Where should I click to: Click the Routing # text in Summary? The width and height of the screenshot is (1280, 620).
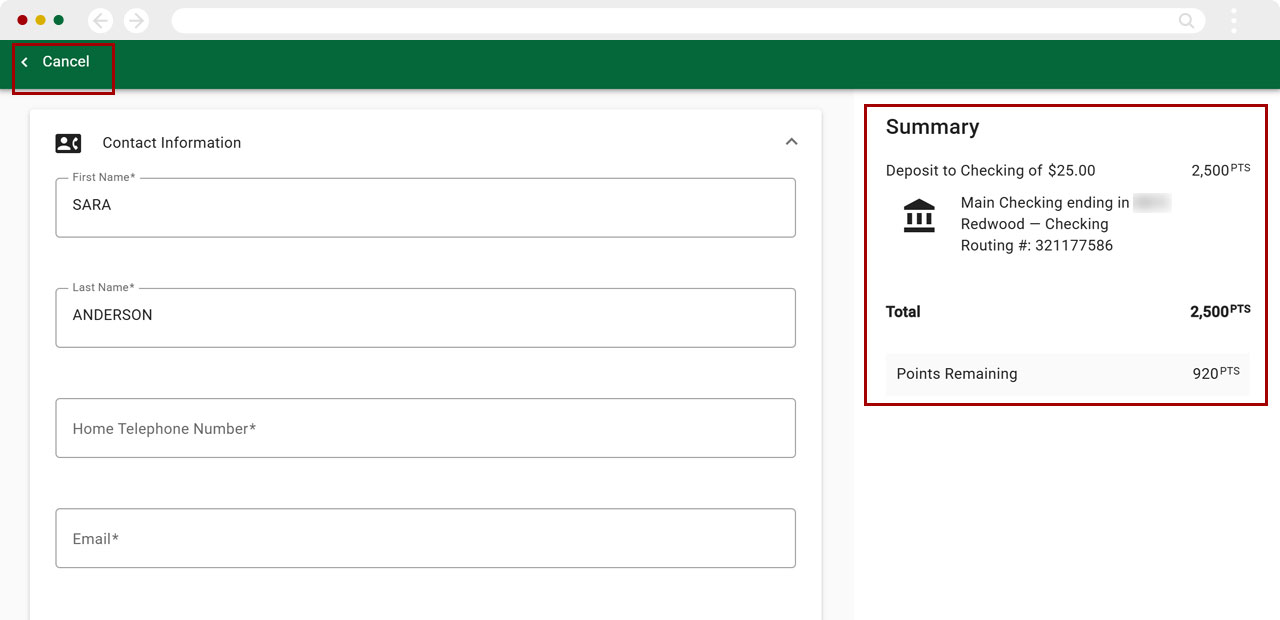click(x=1036, y=246)
